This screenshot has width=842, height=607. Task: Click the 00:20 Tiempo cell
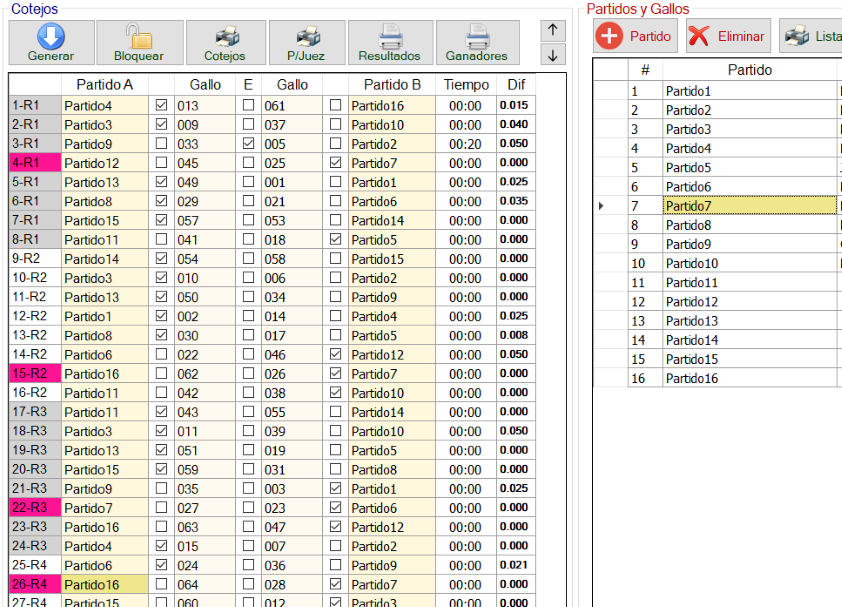tap(466, 144)
